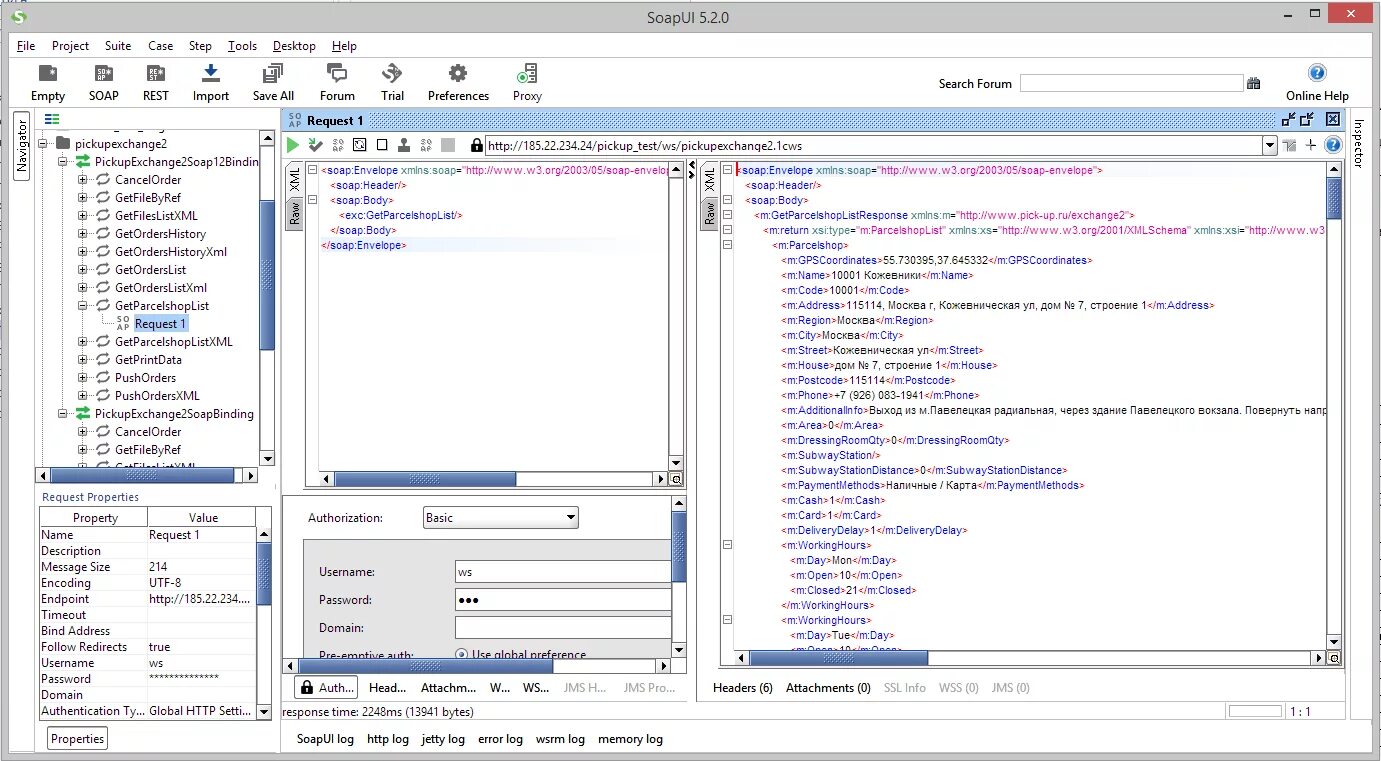Image resolution: width=1381 pixels, height=761 pixels.
Task: Open the Attachments (0) response tab
Action: pos(828,688)
